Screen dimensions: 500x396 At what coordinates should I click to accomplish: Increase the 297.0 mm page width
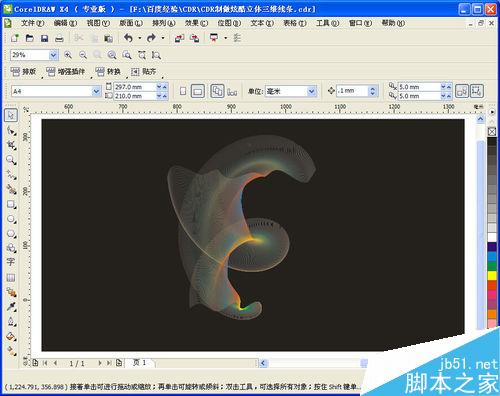click(165, 87)
